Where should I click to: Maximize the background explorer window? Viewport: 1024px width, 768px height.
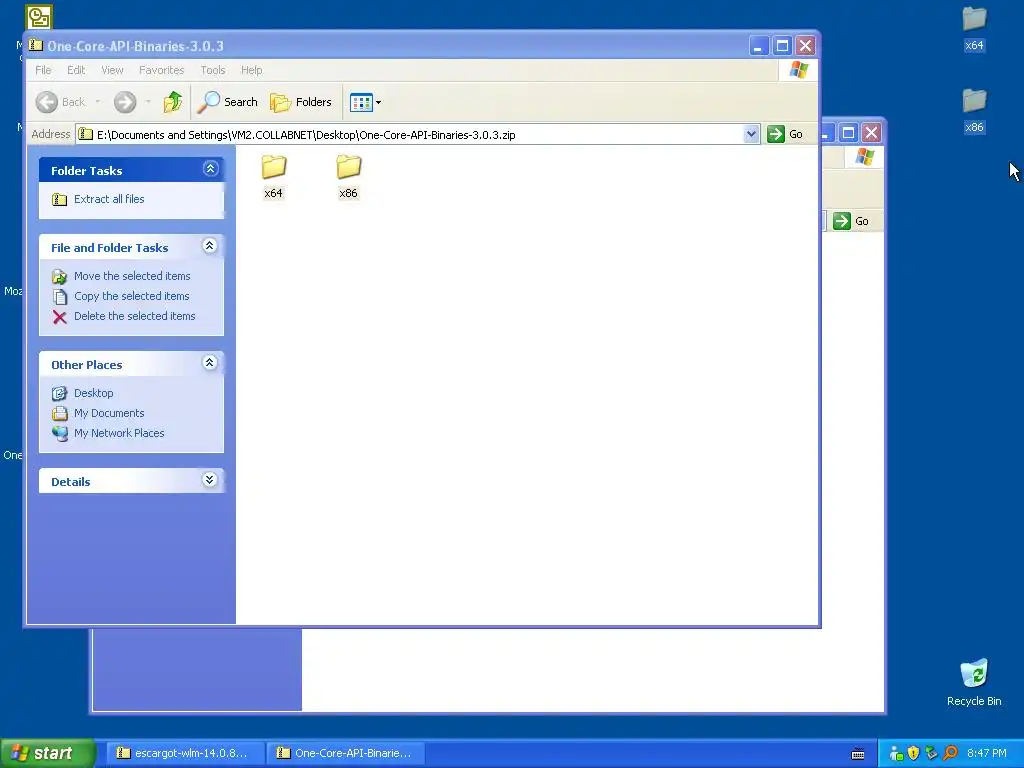tap(848, 133)
